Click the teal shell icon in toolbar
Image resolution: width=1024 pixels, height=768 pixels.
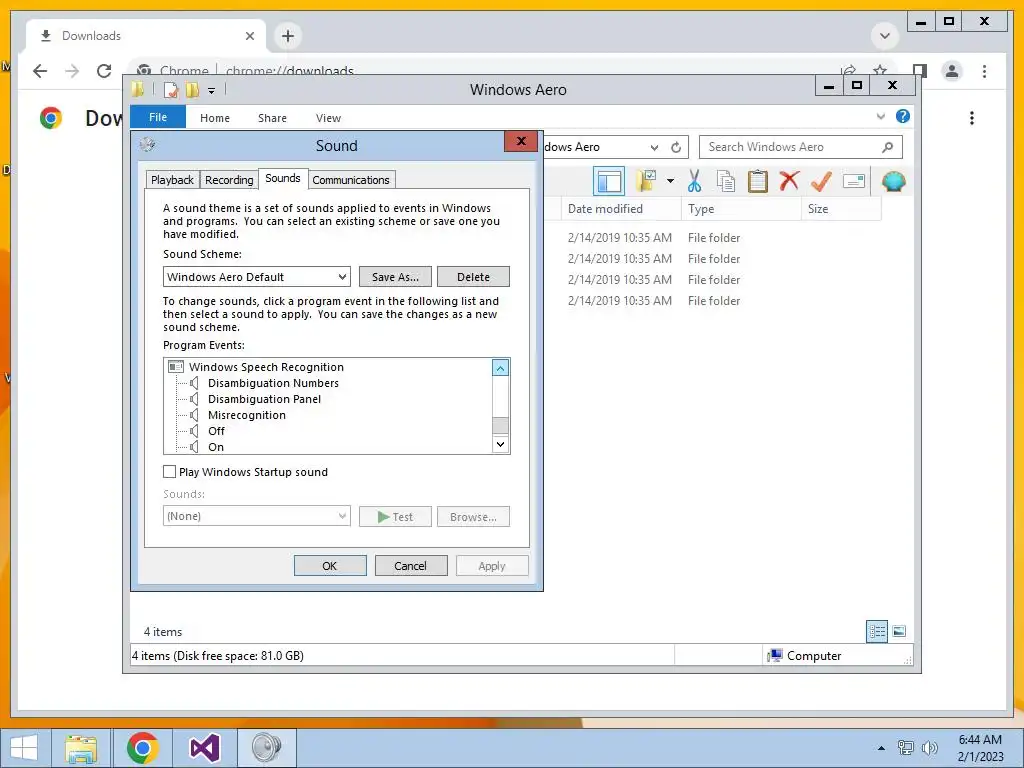(893, 181)
